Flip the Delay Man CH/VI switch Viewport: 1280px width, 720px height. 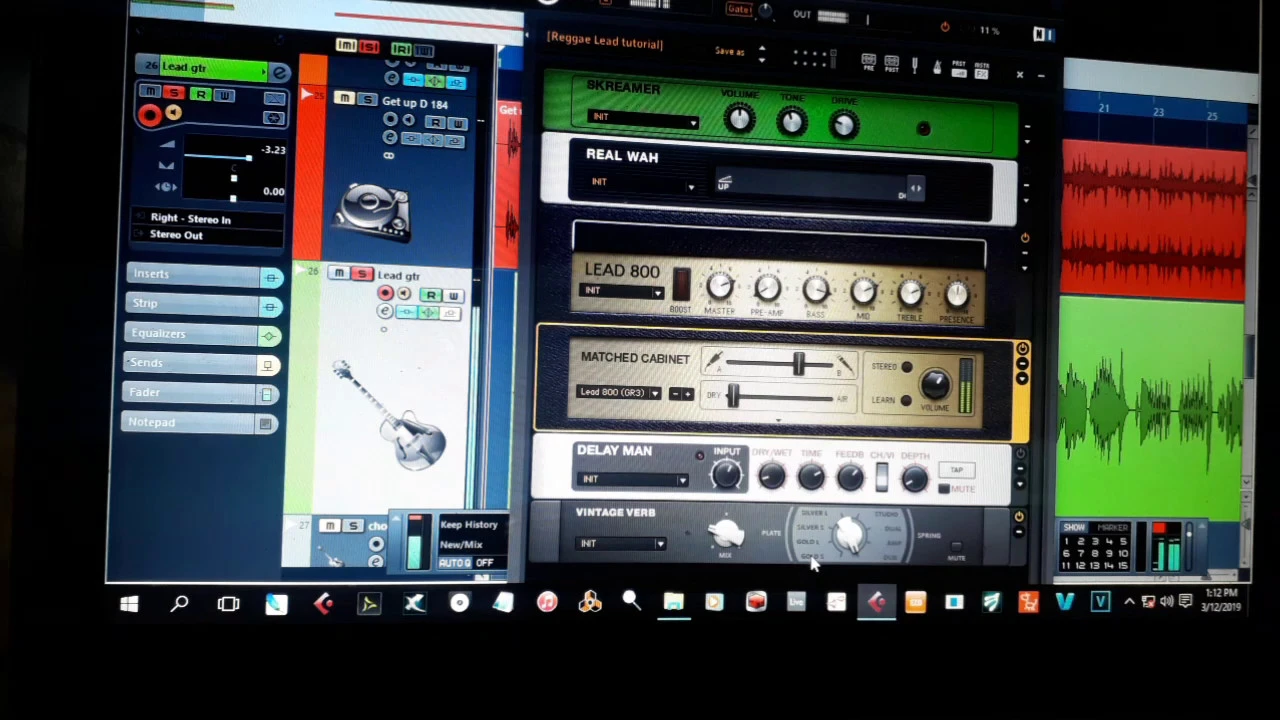(x=881, y=477)
